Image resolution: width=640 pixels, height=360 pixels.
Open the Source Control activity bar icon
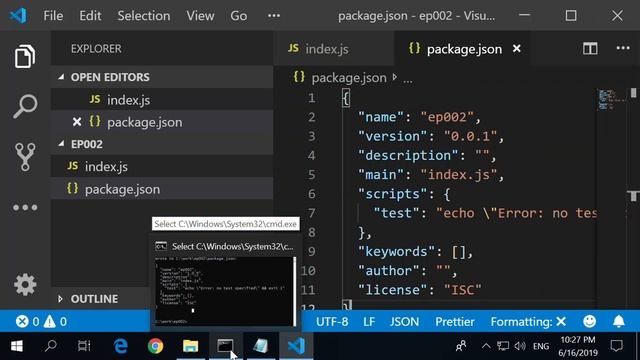tap(25, 157)
